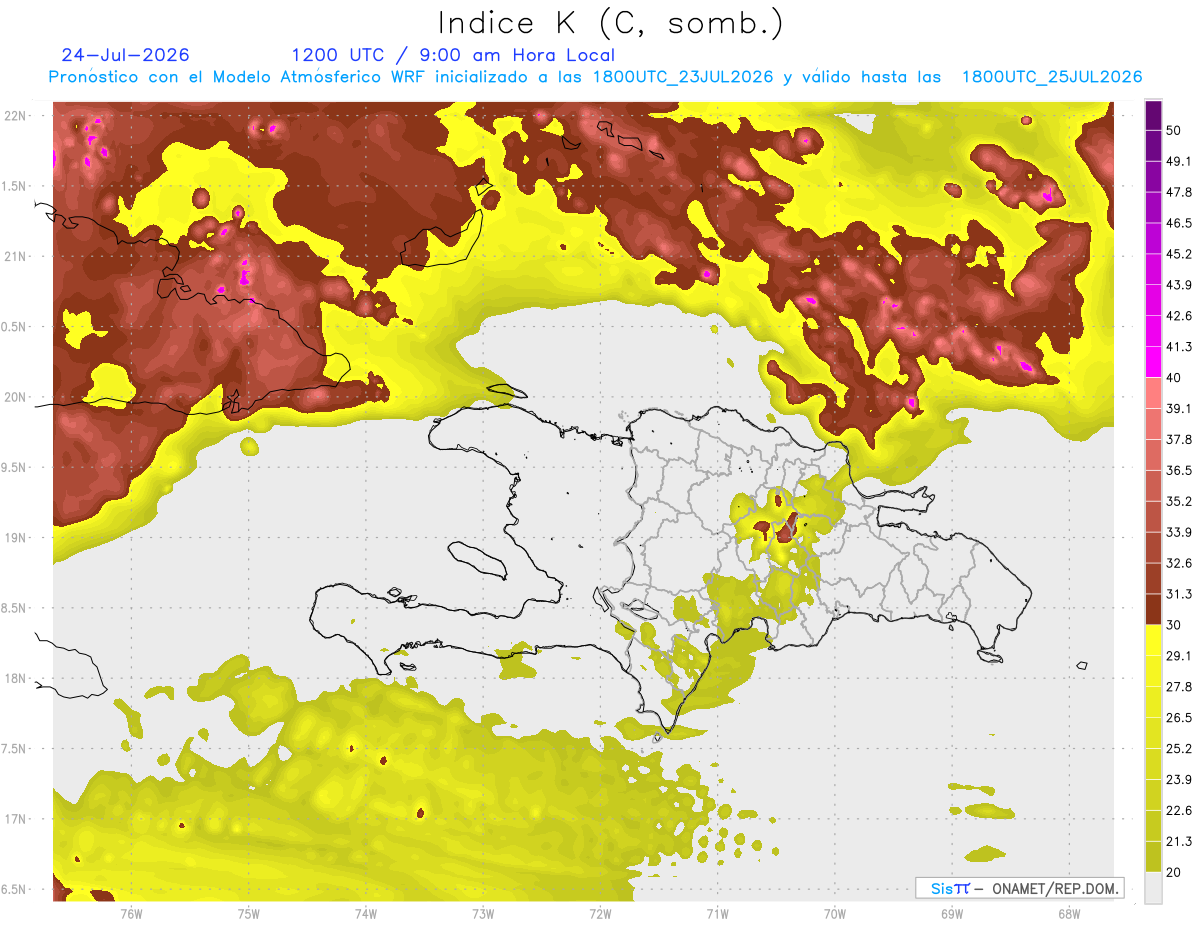Click the '73W' longitude axis label
Screen dimensions: 1200x927
click(483, 914)
